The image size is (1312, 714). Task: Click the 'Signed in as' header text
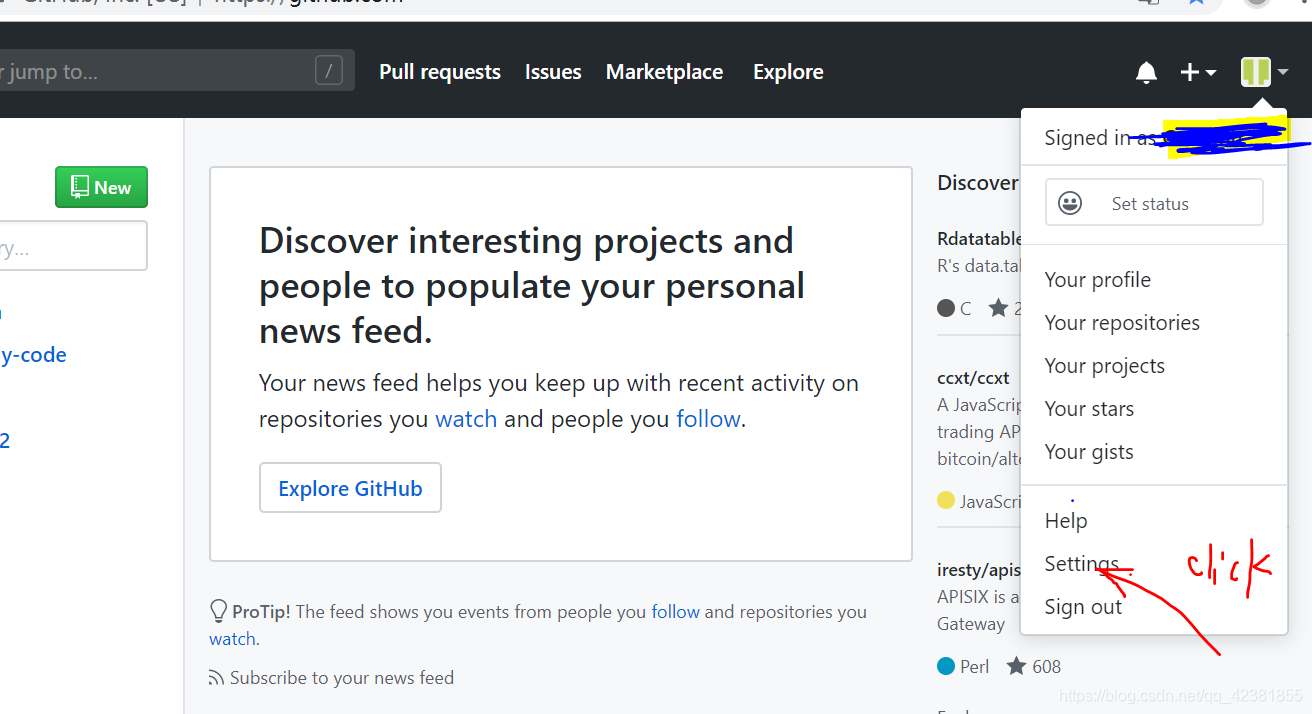pos(1100,138)
